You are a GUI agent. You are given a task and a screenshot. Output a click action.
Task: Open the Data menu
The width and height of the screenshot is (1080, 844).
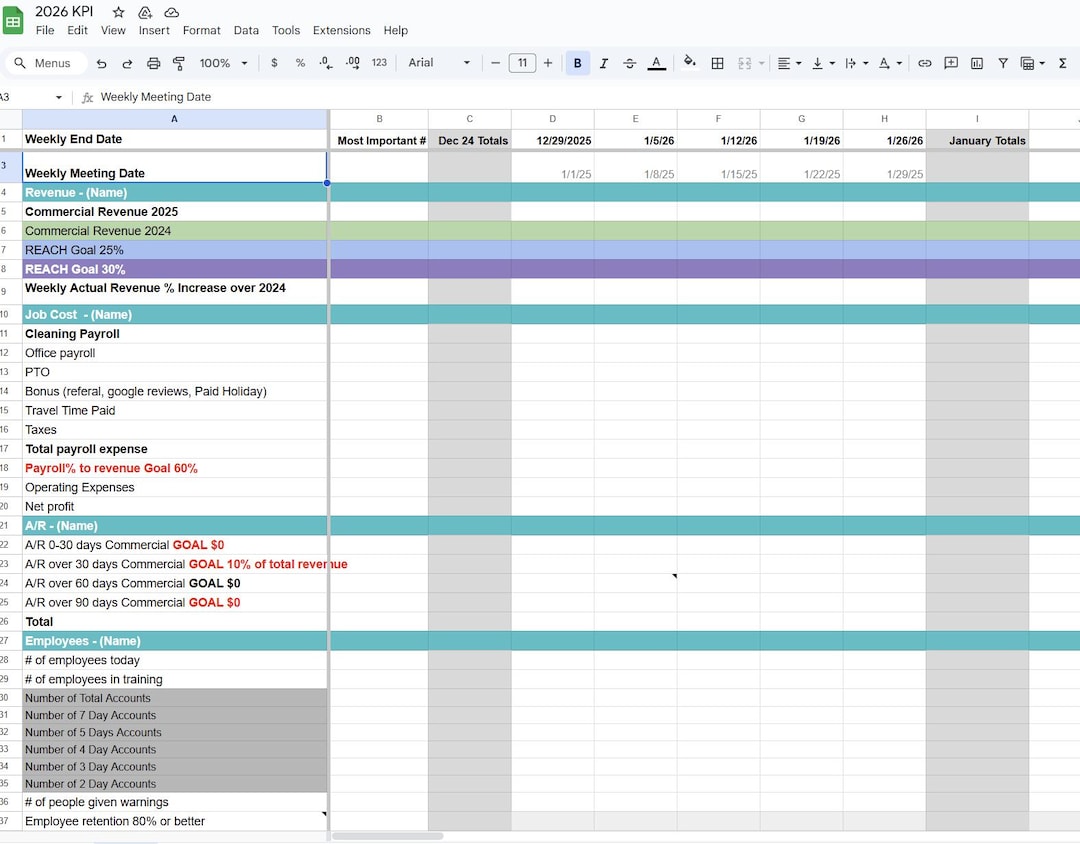click(x=246, y=30)
